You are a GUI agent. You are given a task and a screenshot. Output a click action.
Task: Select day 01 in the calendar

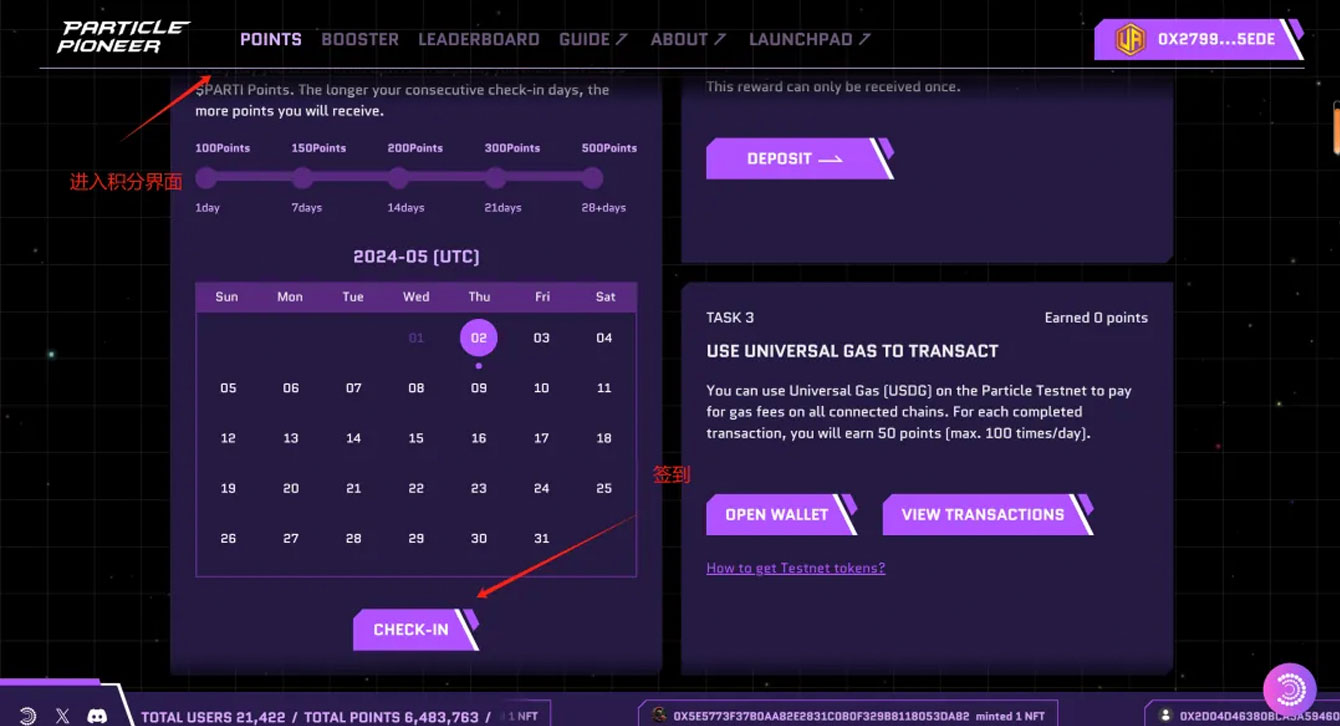click(x=416, y=338)
